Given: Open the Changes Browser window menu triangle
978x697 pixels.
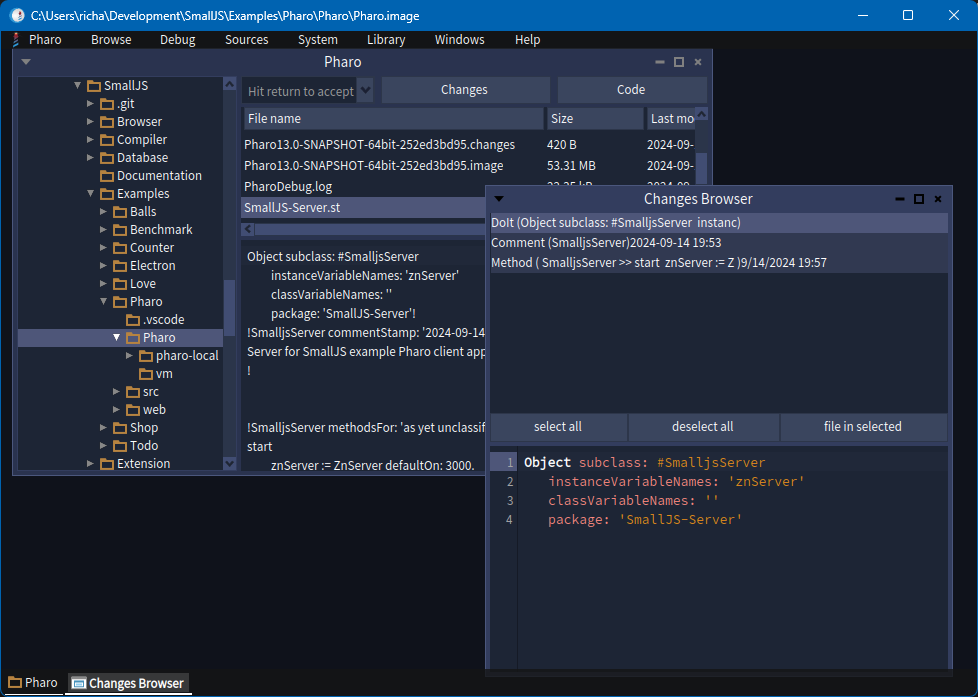Looking at the screenshot, I should click(498, 199).
